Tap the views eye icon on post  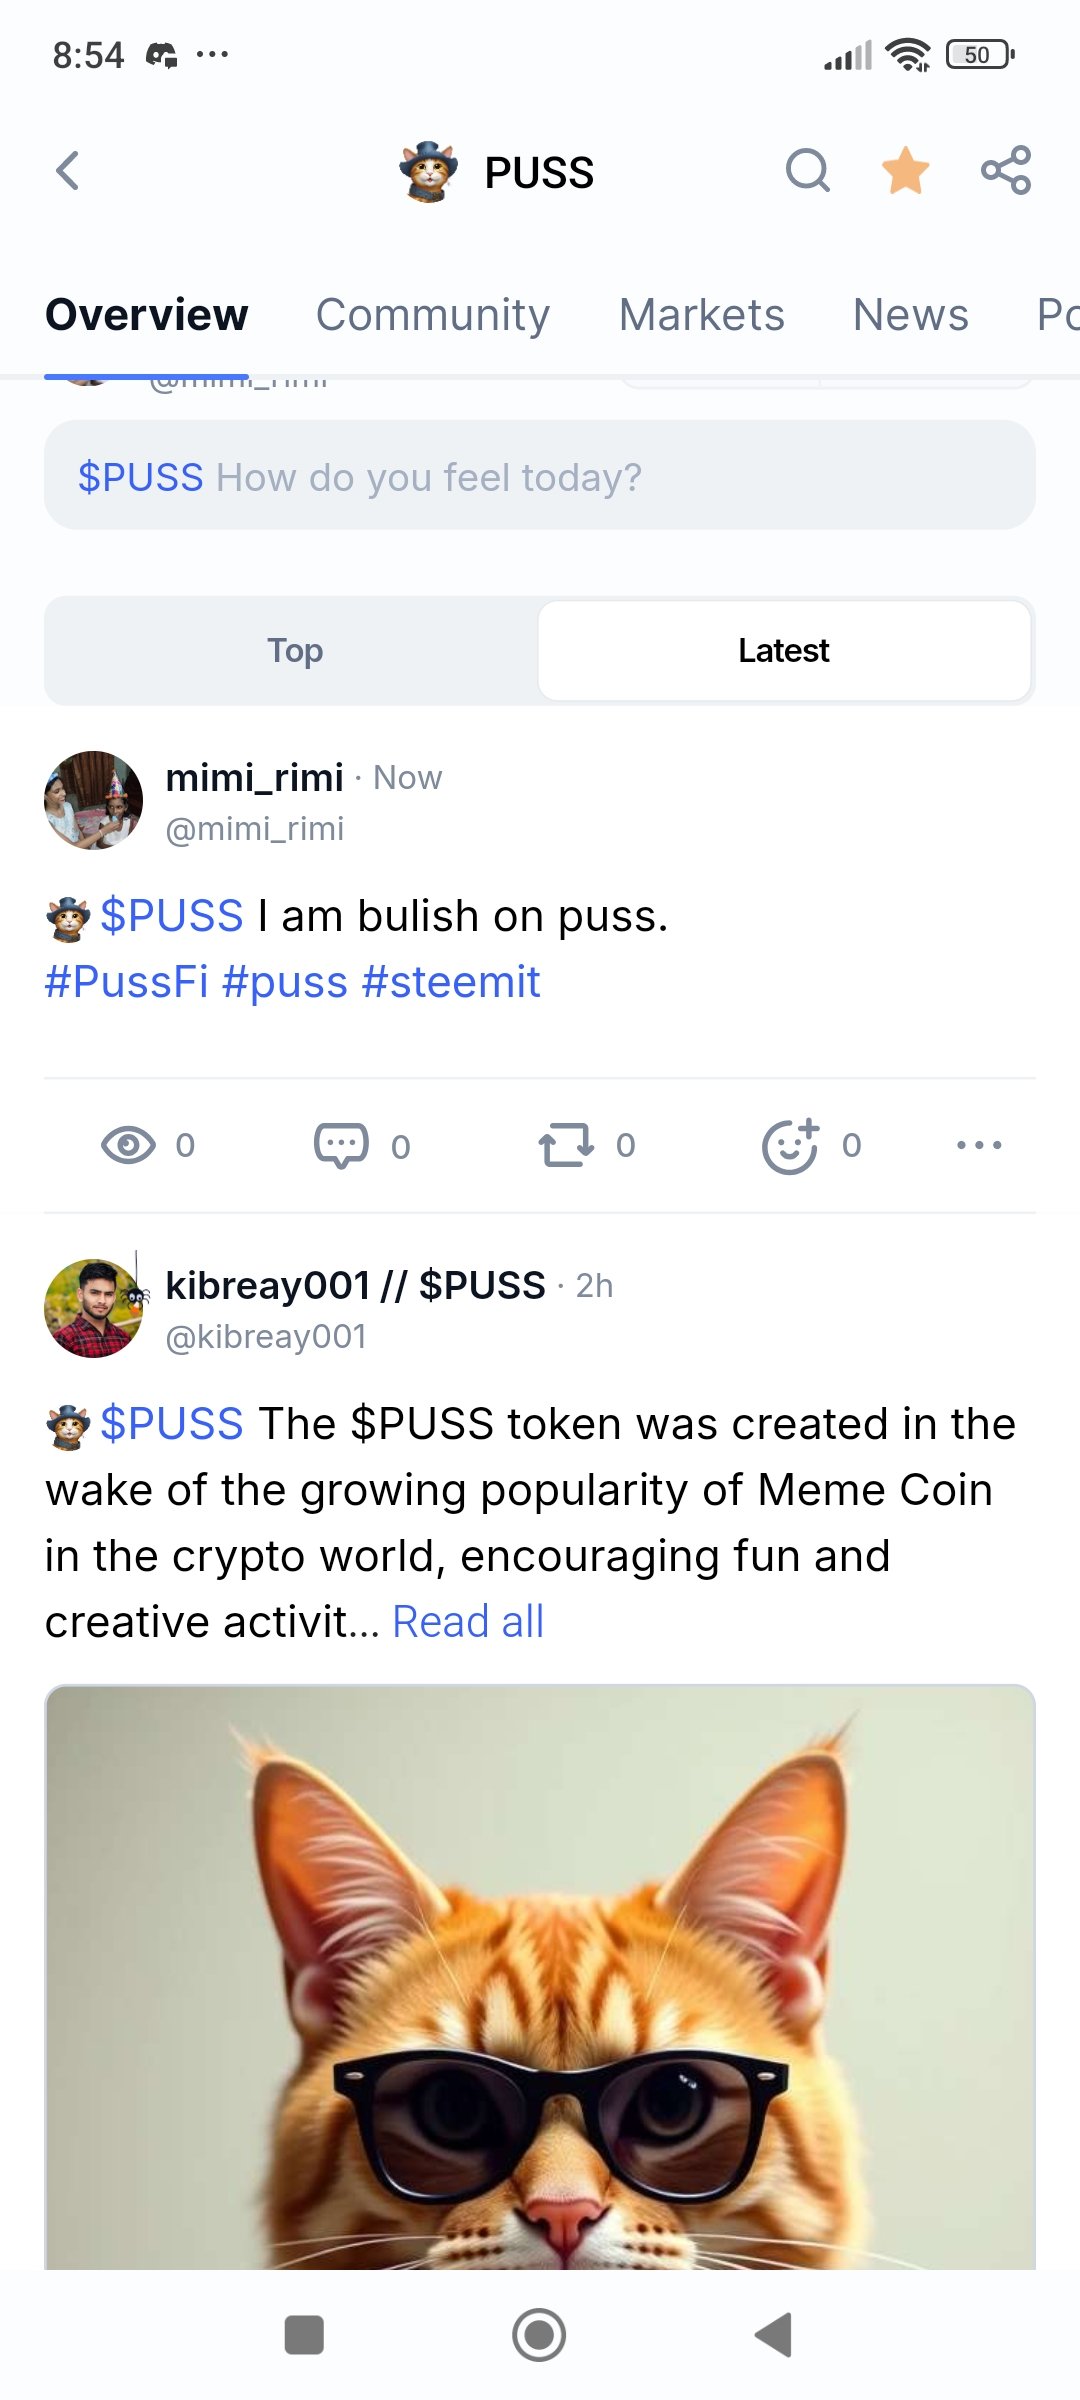coord(128,1145)
